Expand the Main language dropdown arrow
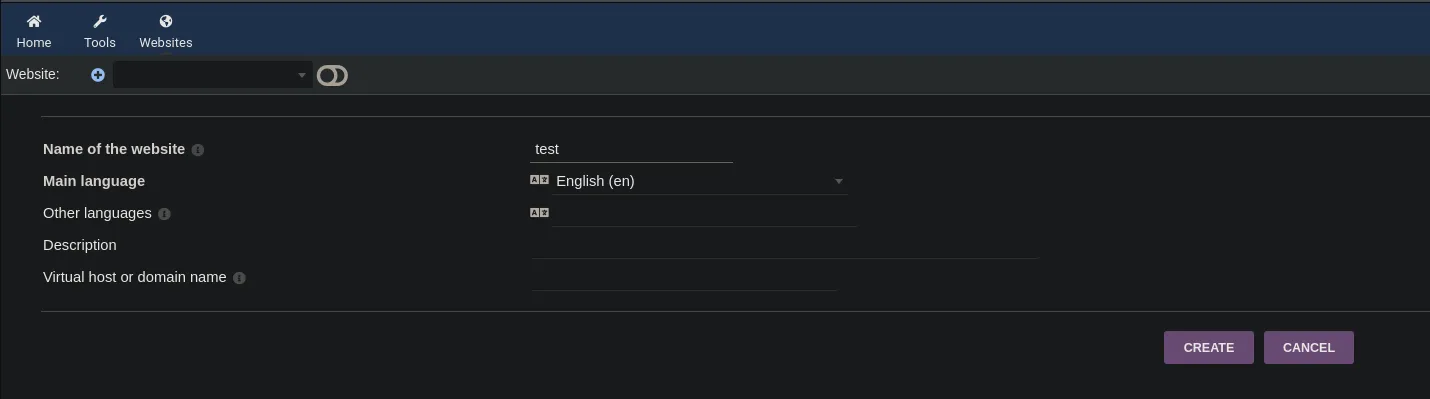This screenshot has width=1430, height=399. pos(839,182)
